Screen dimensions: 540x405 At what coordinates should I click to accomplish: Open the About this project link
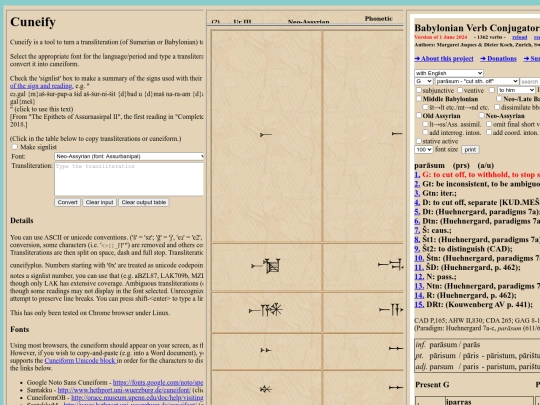[x=444, y=59]
